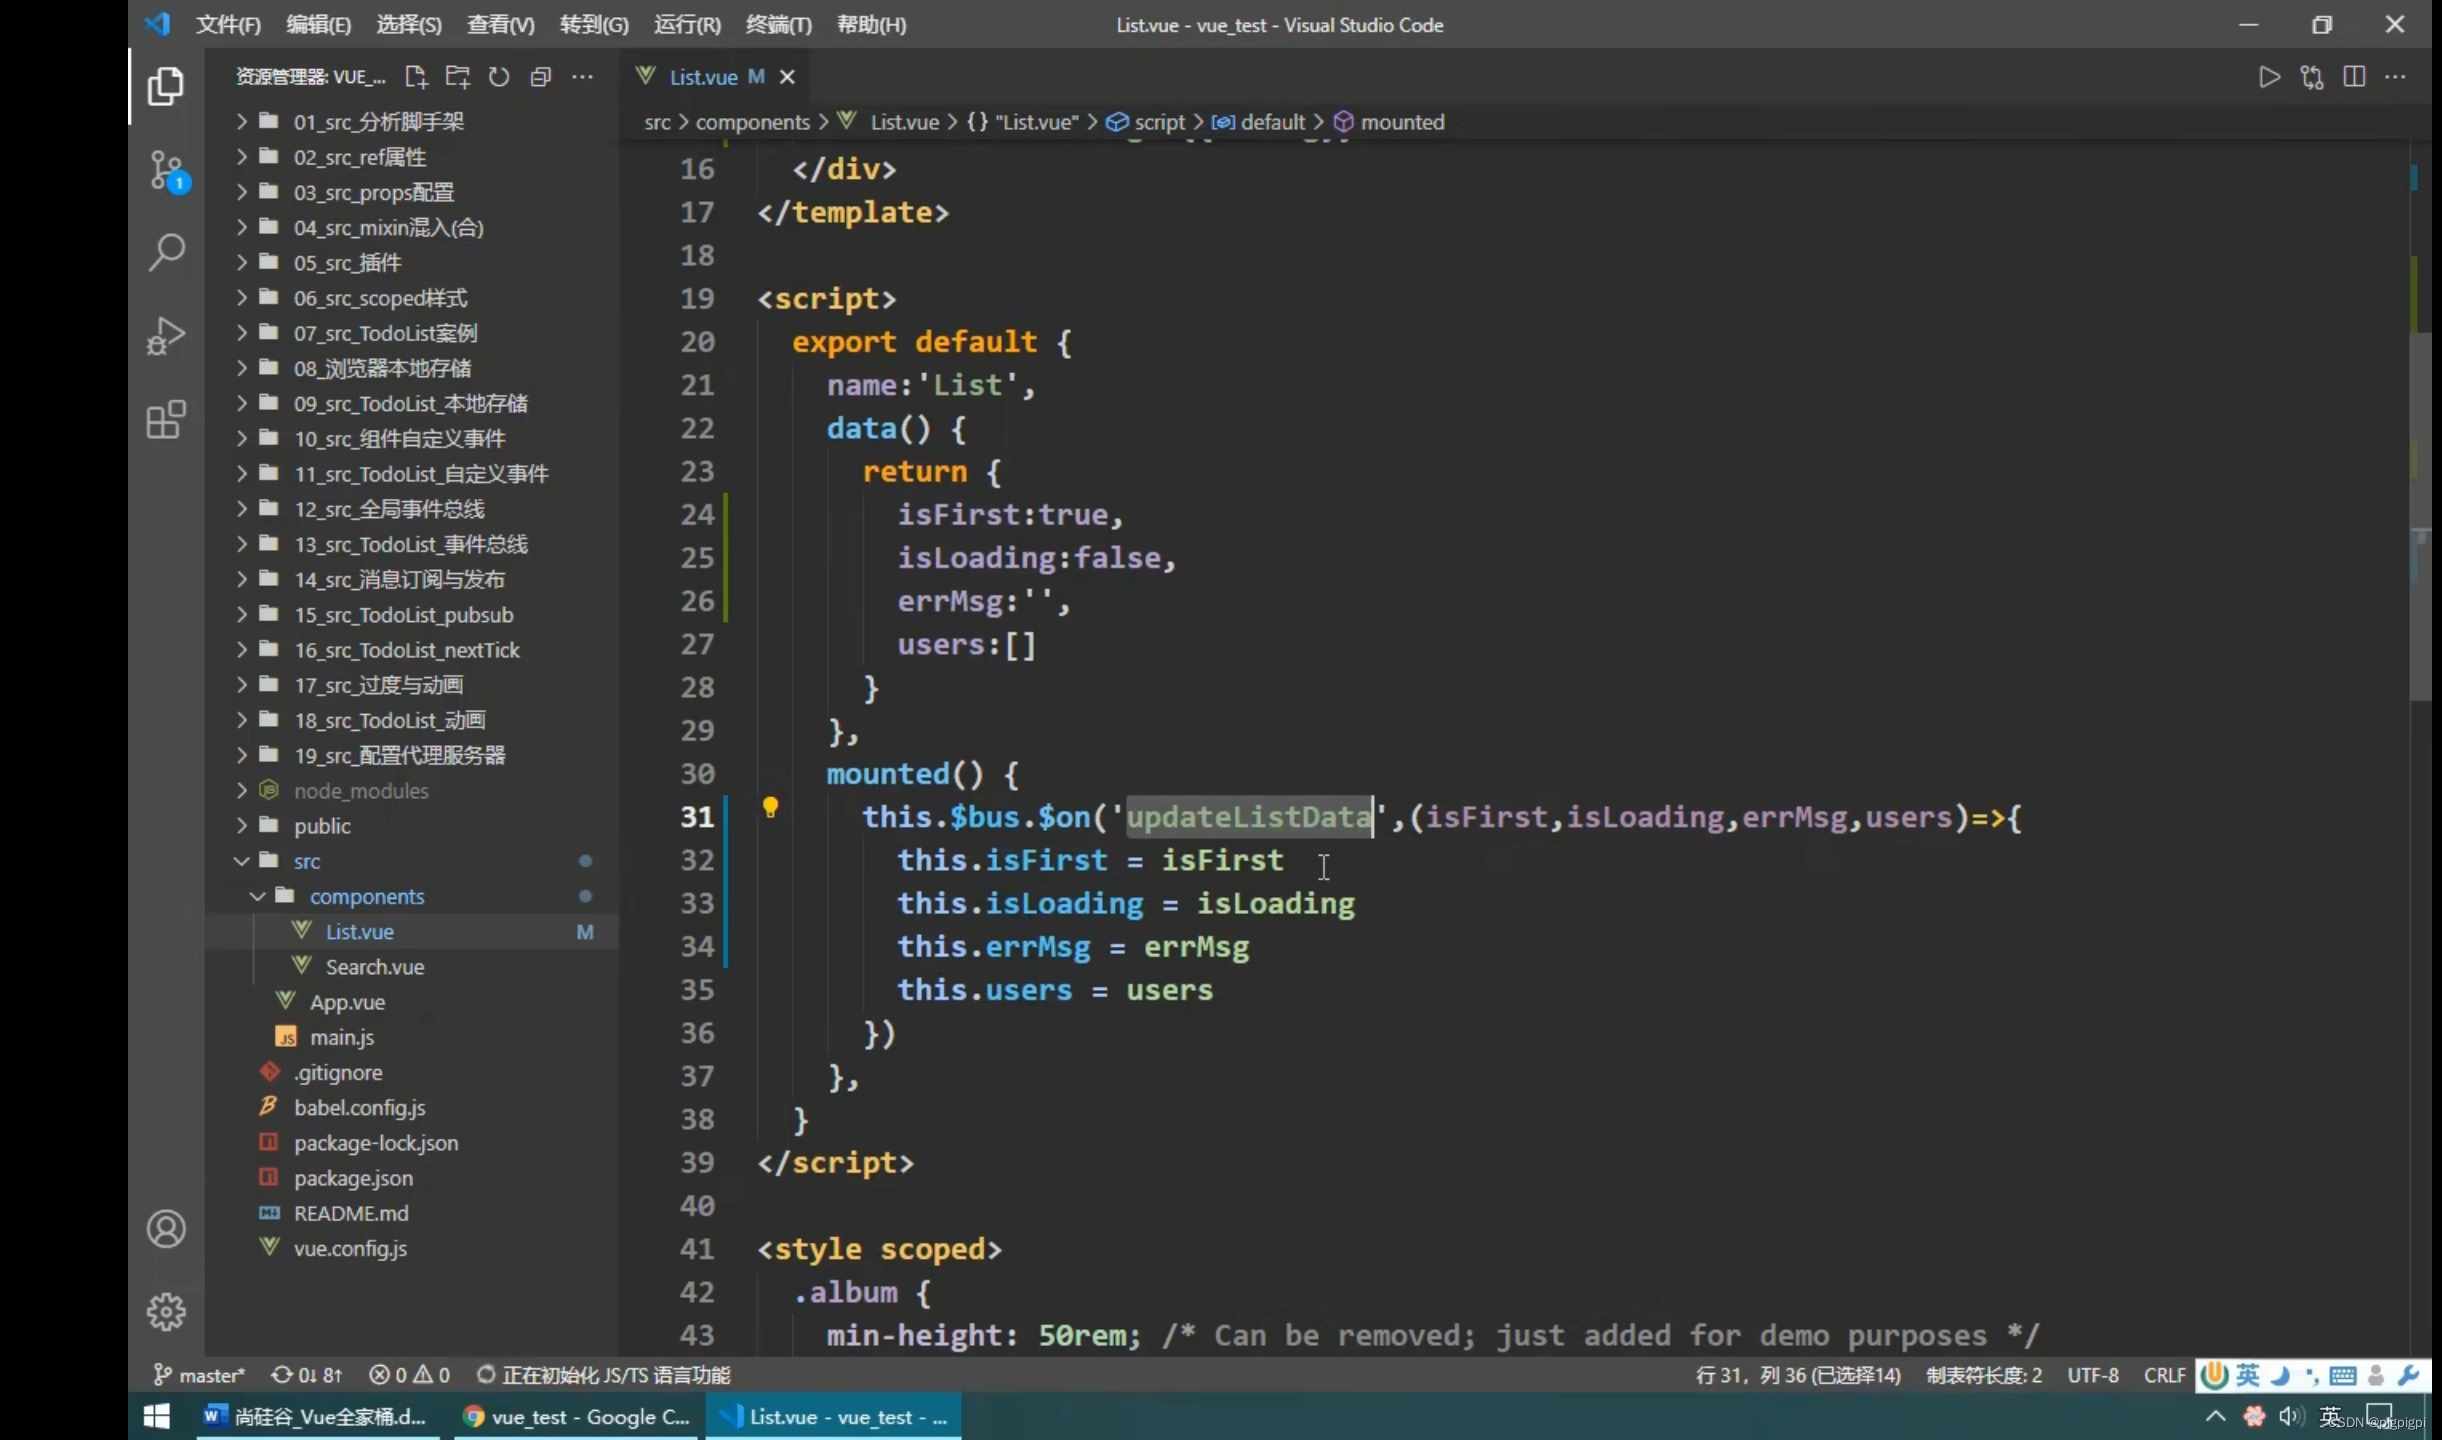Screen dimensions: 2442x1440
Task: Select the List.vue editor tab
Action: point(716,77)
